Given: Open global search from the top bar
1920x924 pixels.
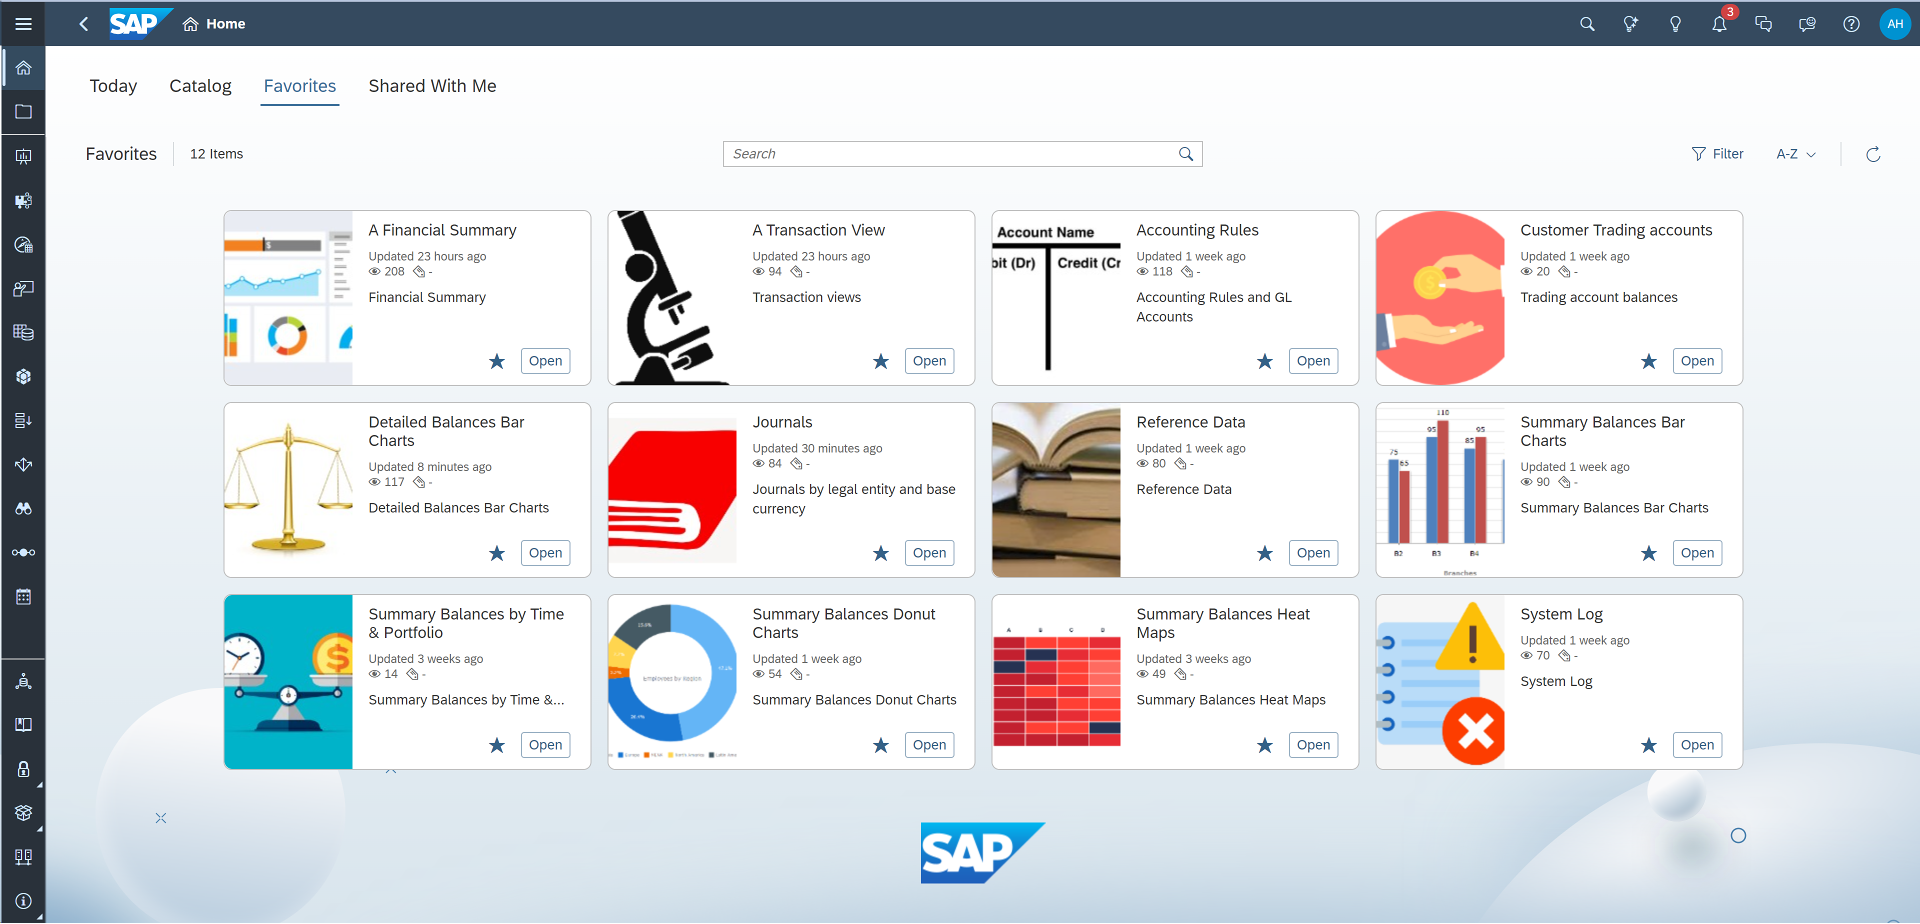Looking at the screenshot, I should click(x=1587, y=23).
